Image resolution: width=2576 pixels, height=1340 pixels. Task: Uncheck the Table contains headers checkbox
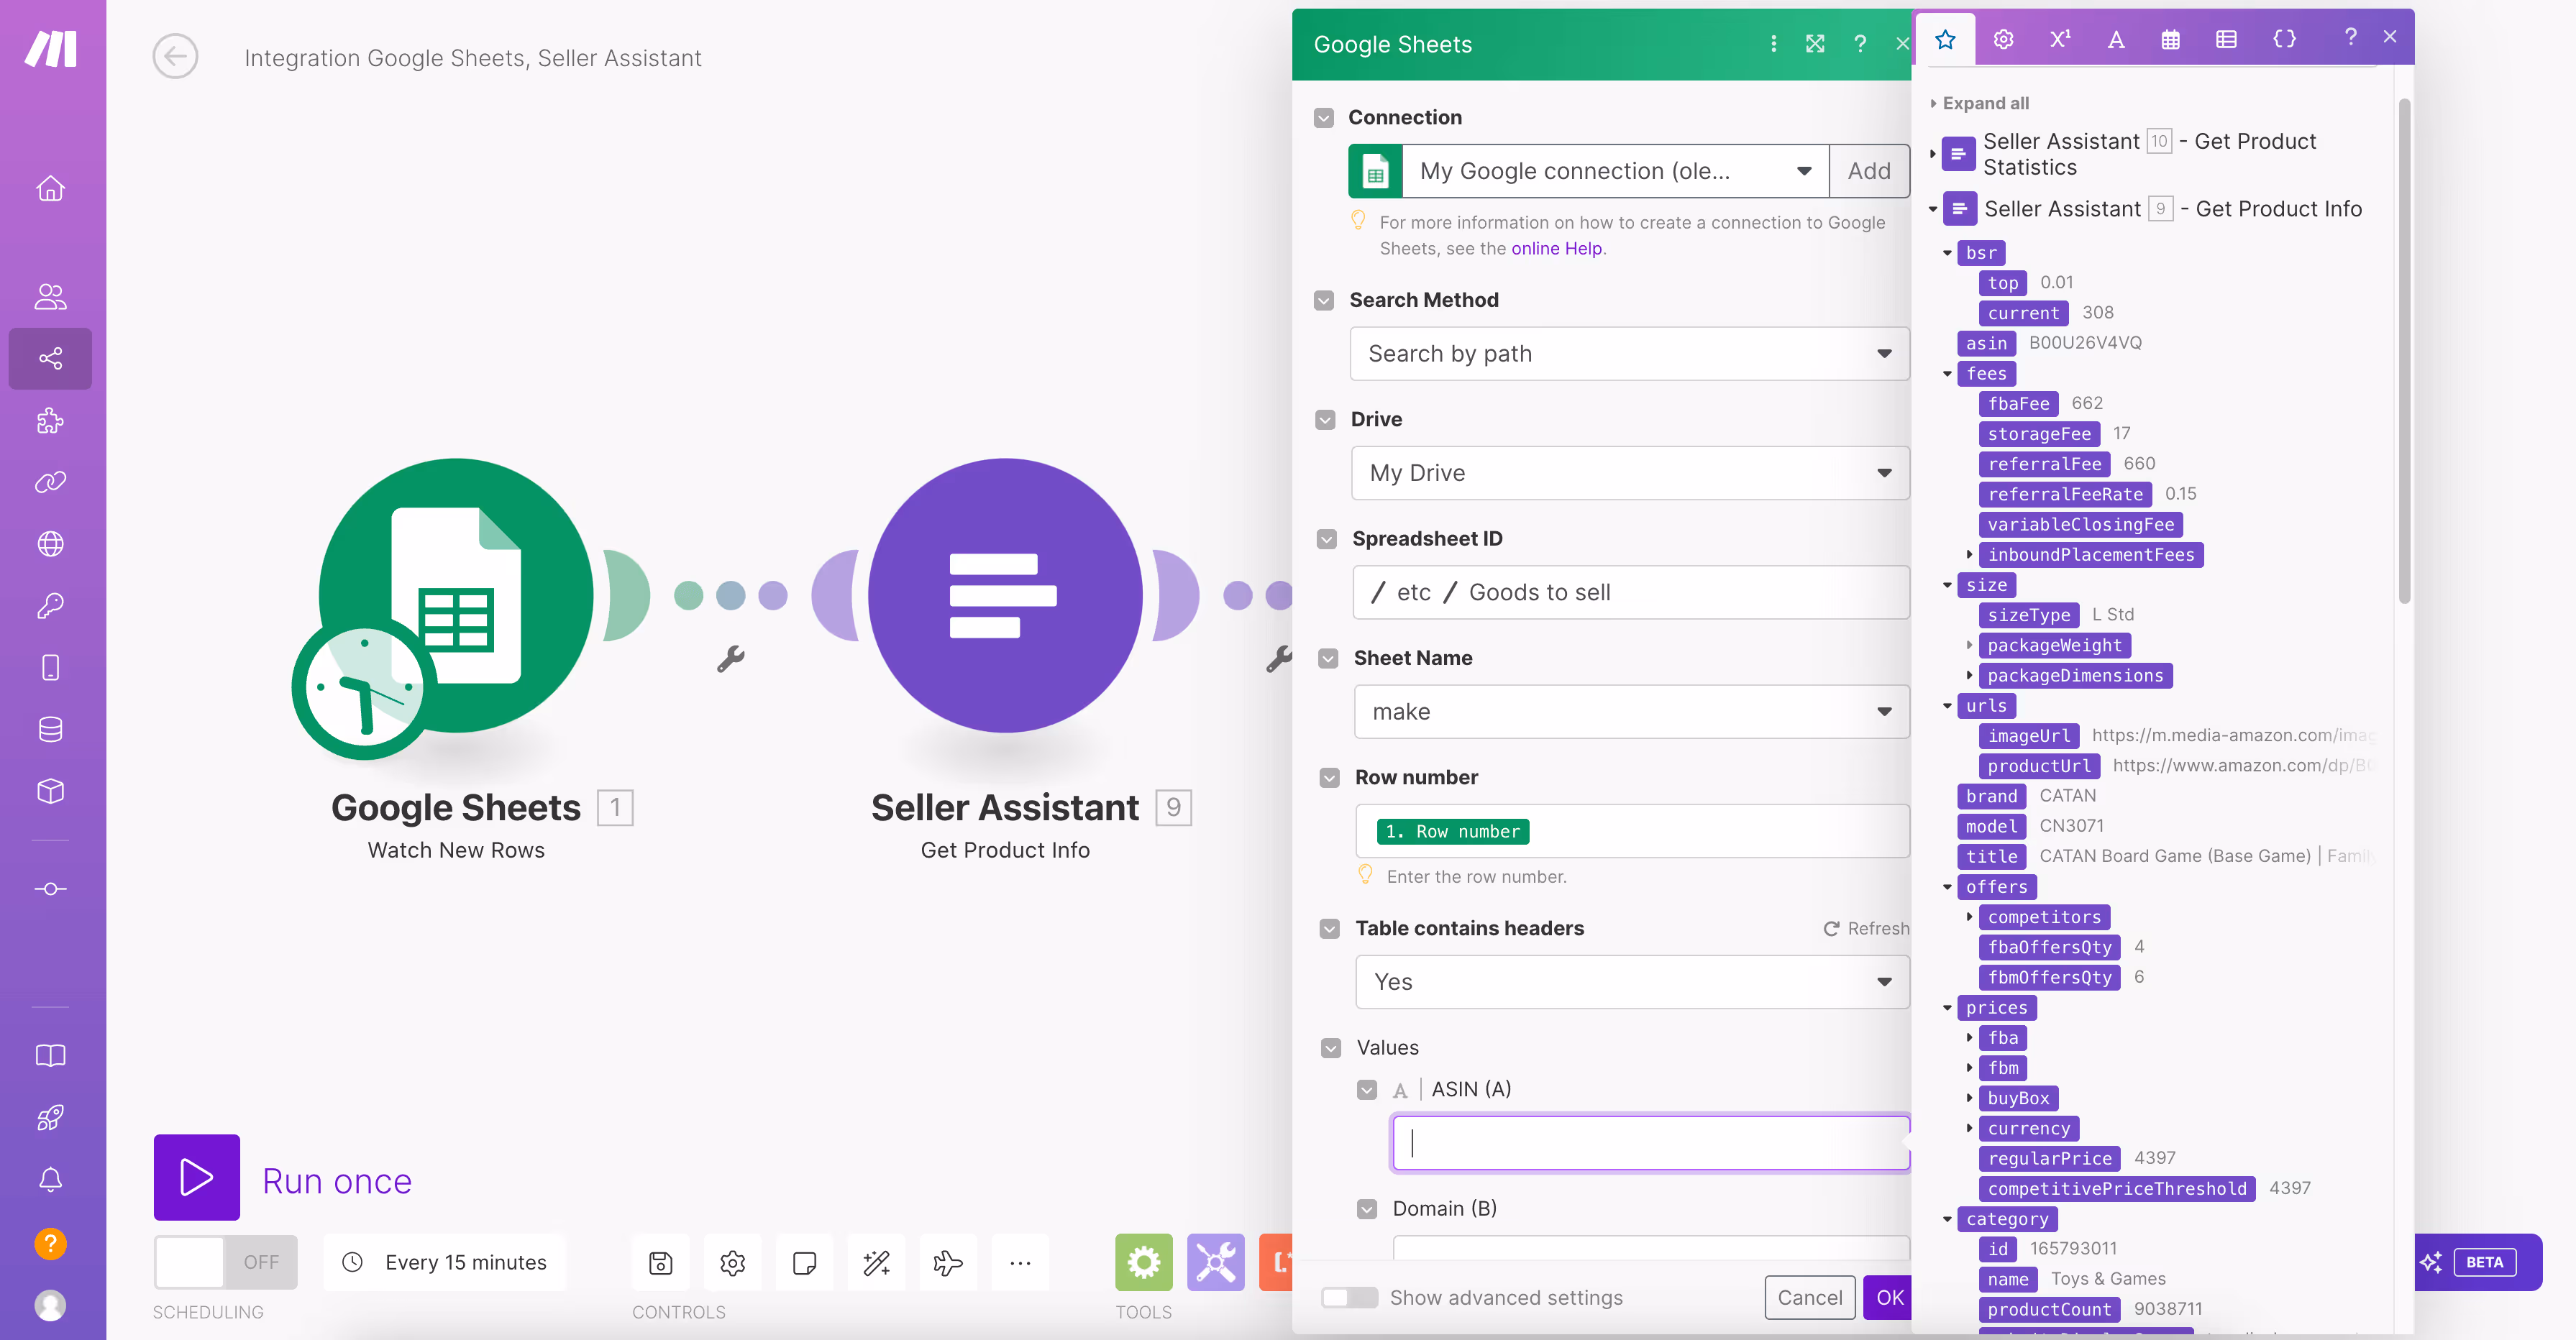point(1329,928)
